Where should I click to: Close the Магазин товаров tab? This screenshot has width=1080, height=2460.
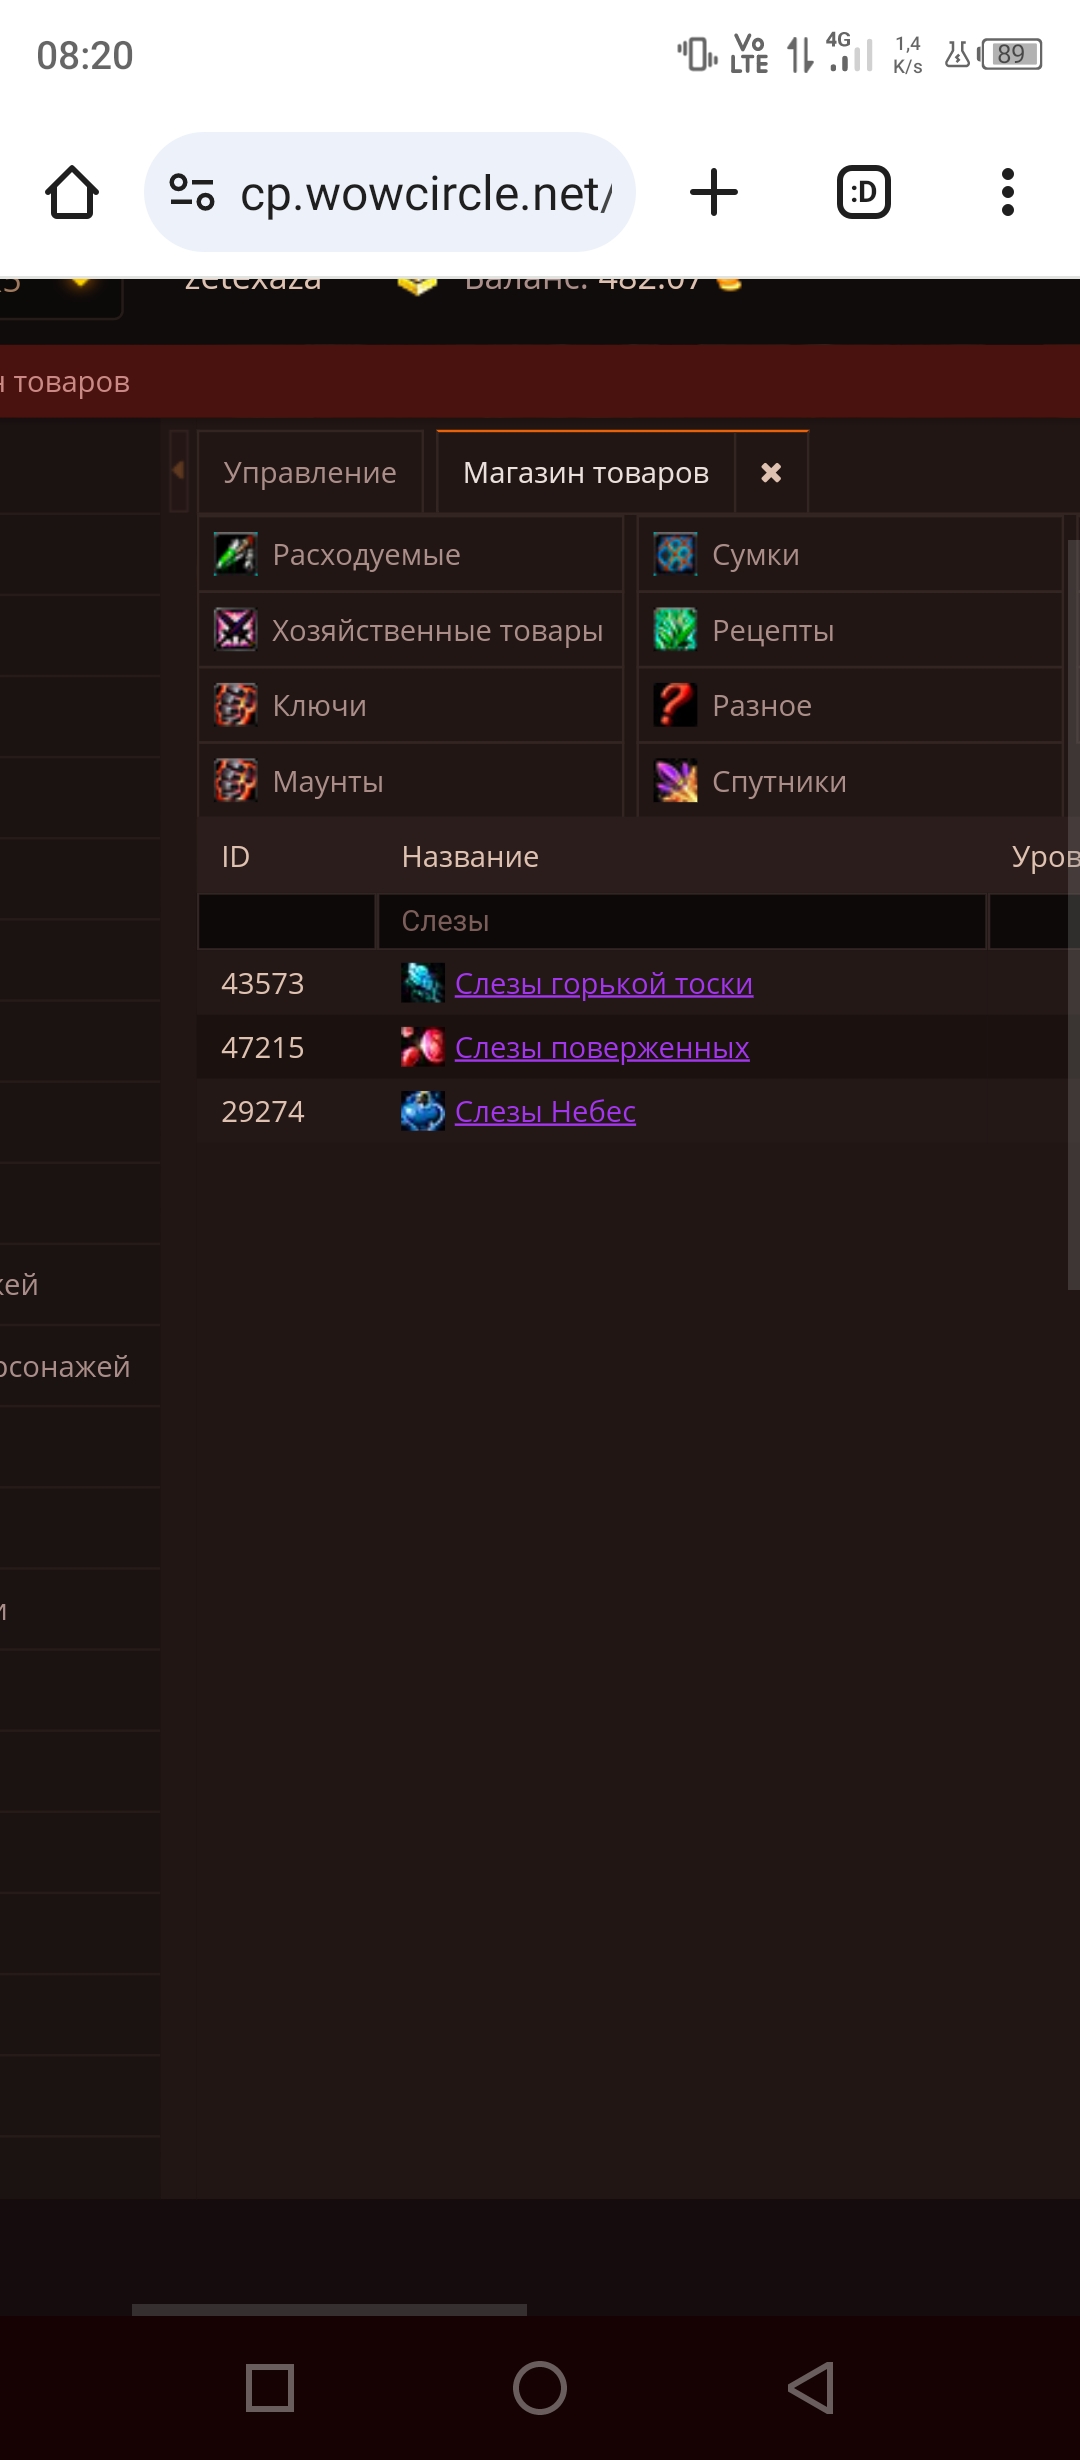point(771,473)
